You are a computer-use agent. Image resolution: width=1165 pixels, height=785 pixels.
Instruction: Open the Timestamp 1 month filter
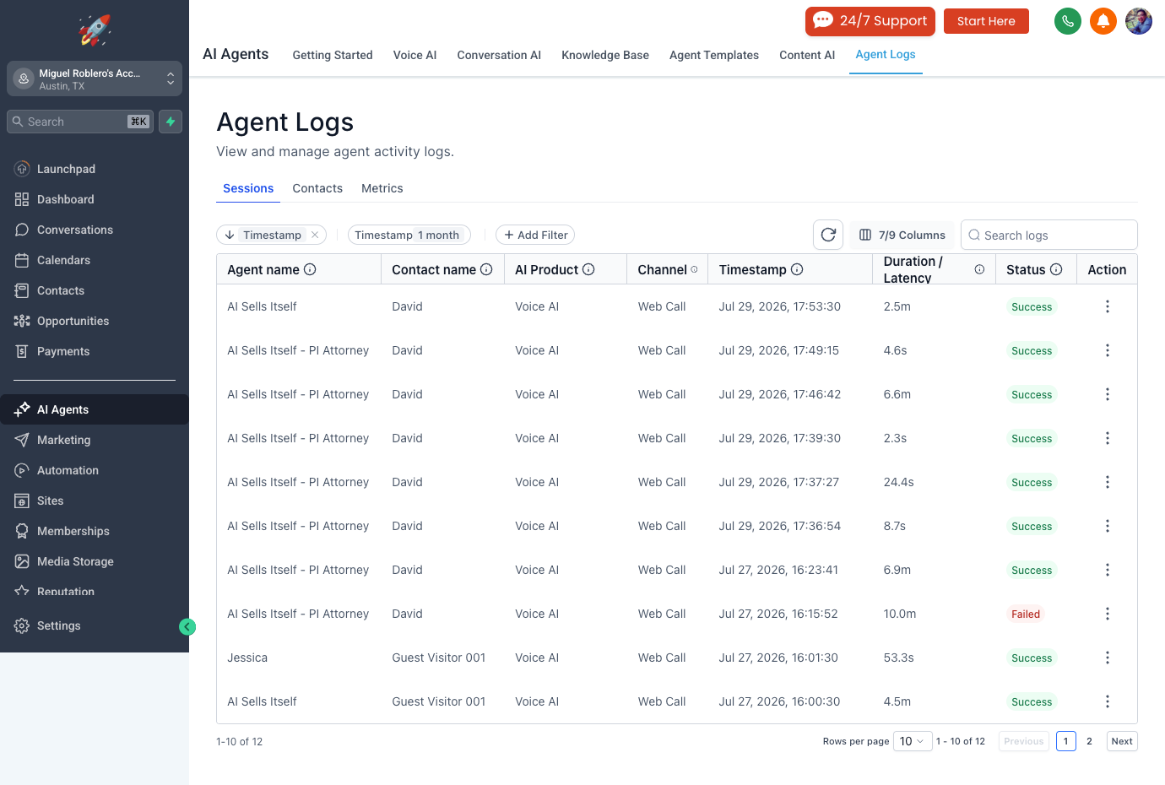pyautogui.click(x=408, y=235)
